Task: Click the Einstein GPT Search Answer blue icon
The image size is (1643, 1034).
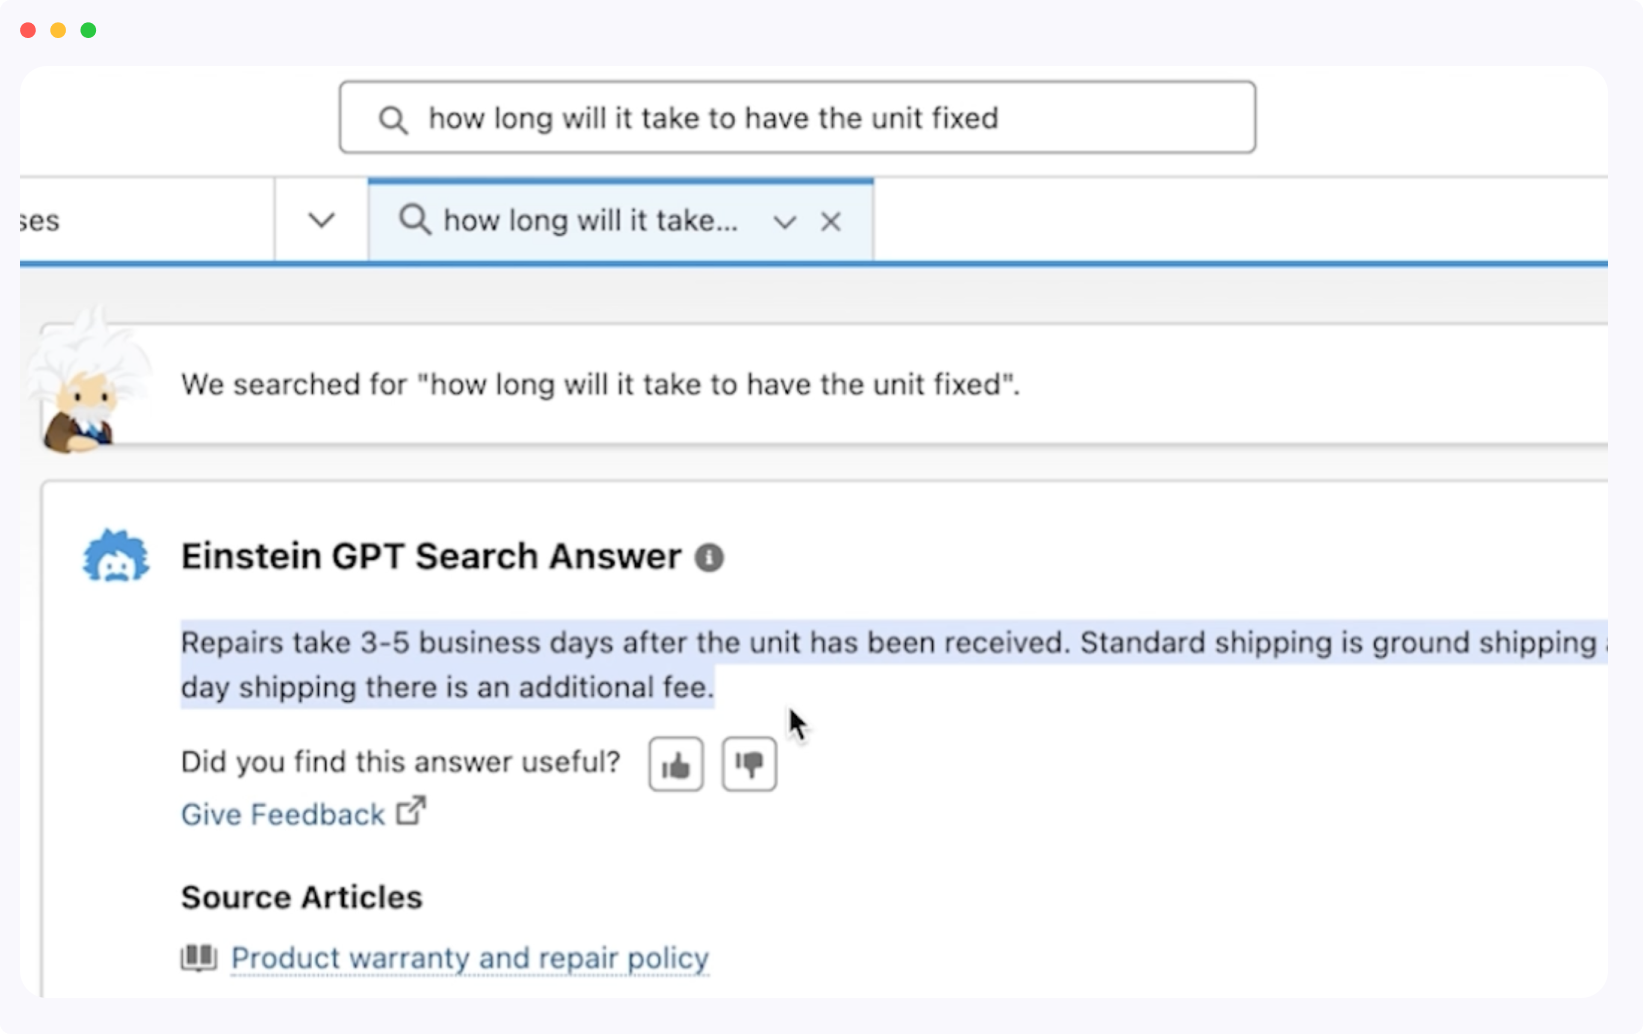Action: click(x=115, y=557)
